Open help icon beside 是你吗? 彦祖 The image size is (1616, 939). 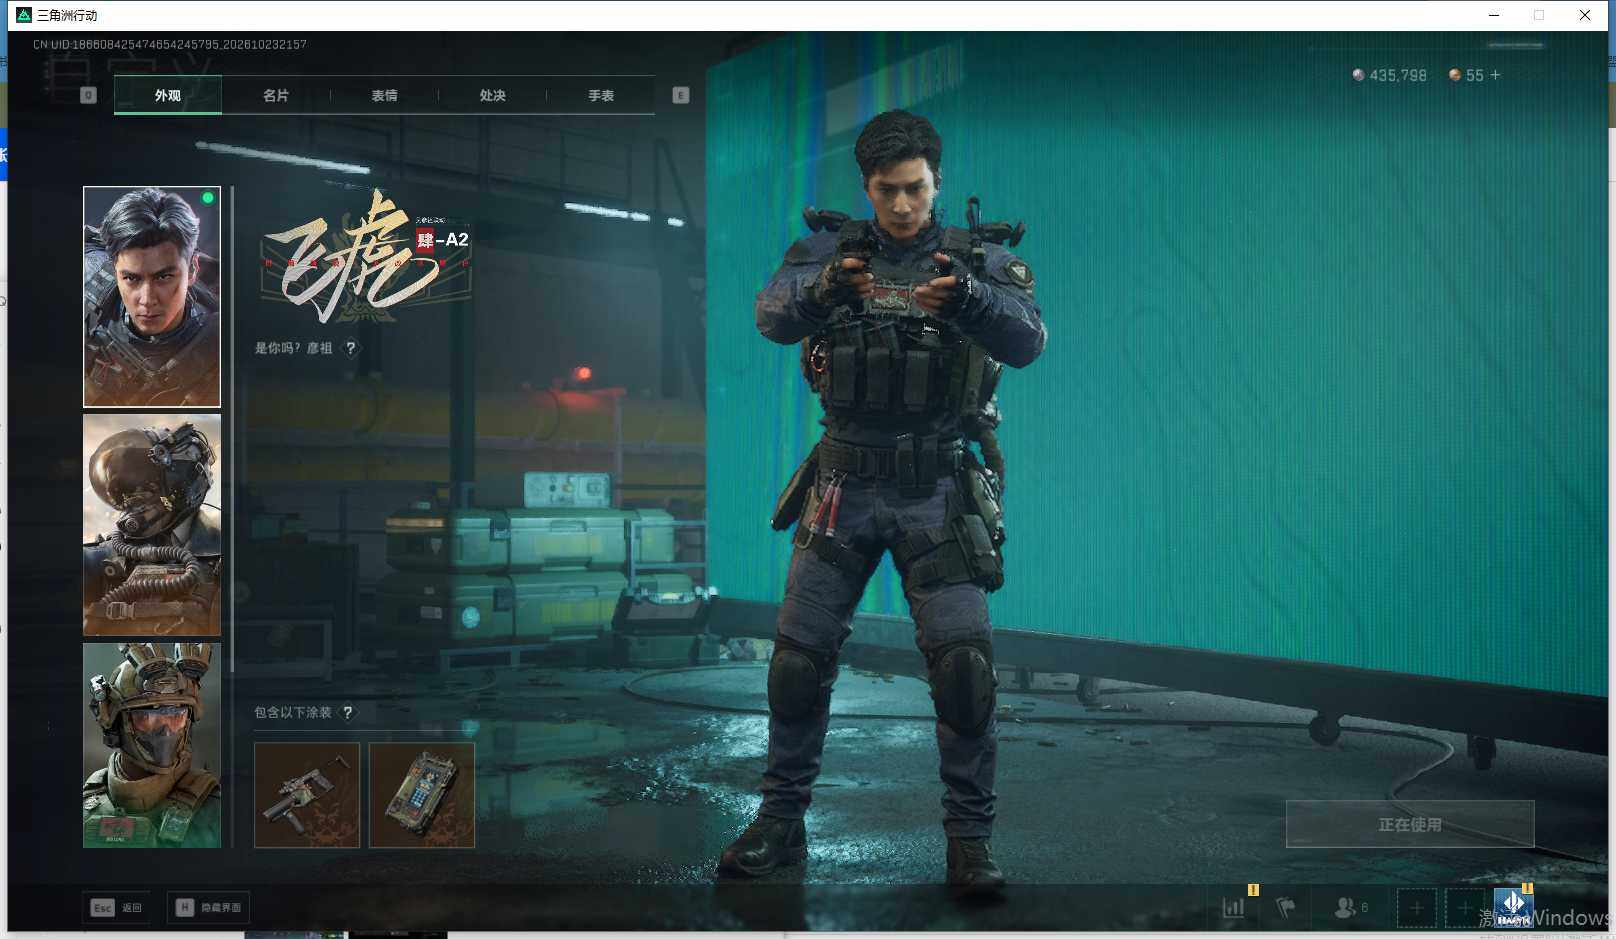(350, 348)
